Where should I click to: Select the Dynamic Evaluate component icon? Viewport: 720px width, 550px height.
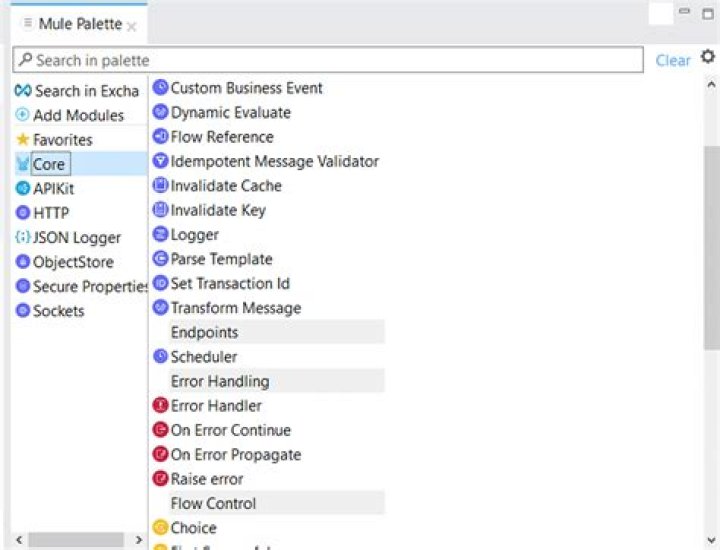pyautogui.click(x=160, y=112)
